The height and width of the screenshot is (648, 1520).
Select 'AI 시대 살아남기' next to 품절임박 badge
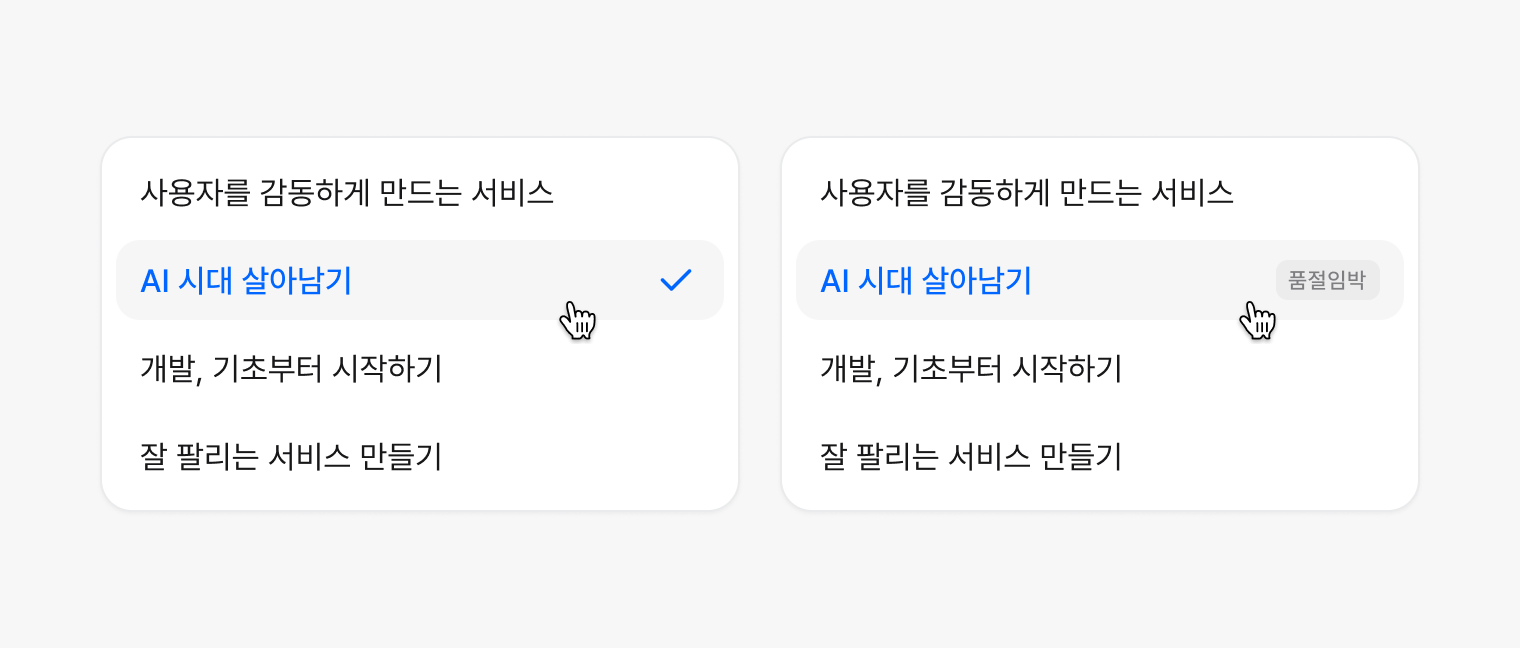pos(926,282)
